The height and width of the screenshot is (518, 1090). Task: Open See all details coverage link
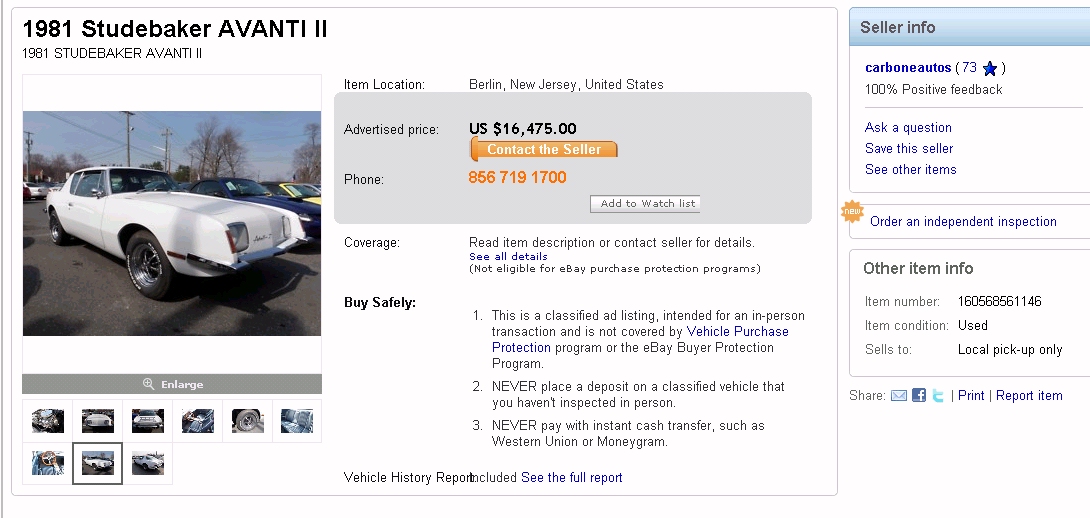pos(508,257)
